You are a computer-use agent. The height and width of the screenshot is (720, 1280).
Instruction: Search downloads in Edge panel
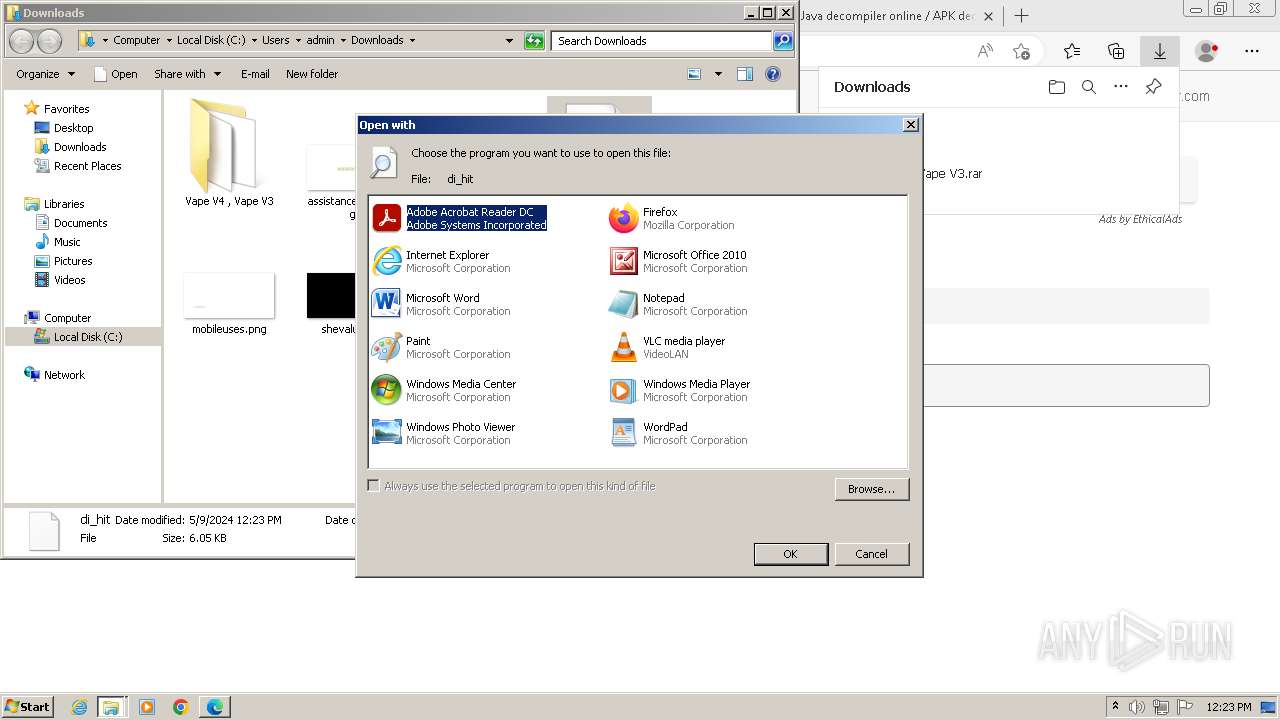pyautogui.click(x=1089, y=87)
